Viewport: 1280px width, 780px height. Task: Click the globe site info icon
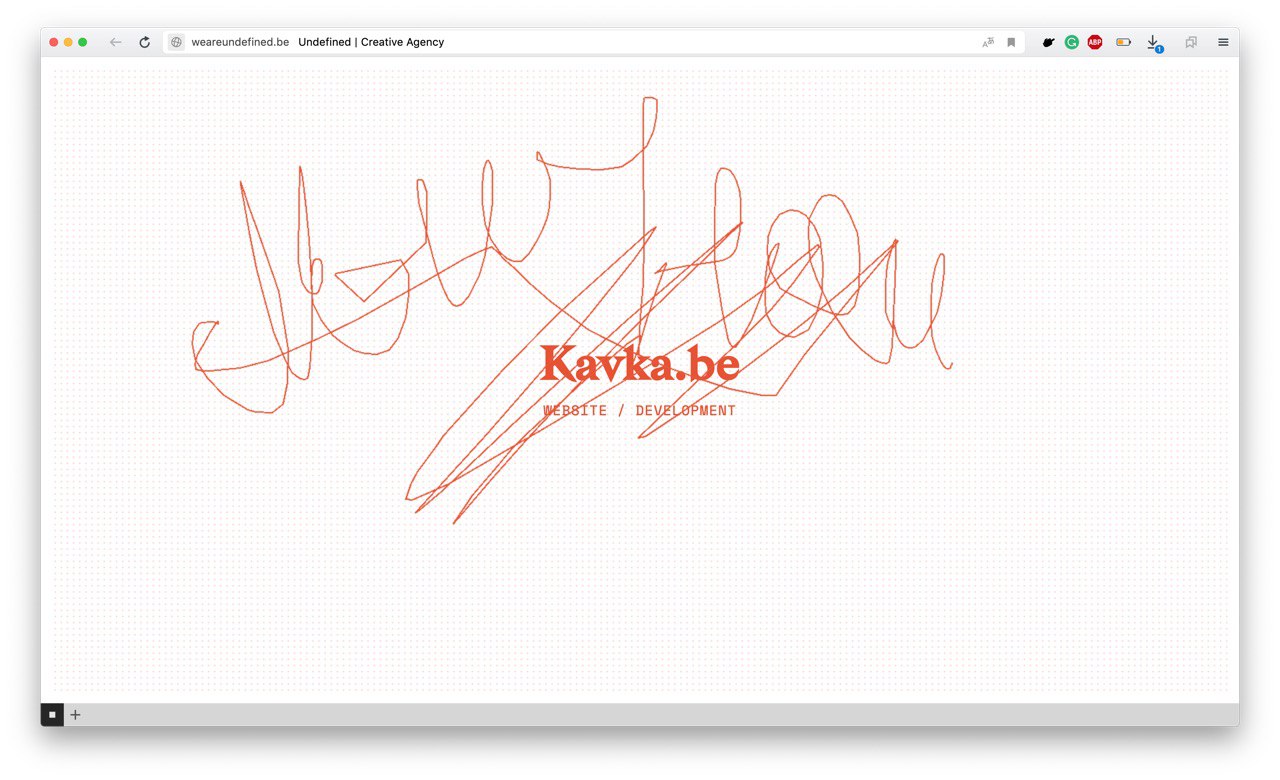click(x=177, y=42)
